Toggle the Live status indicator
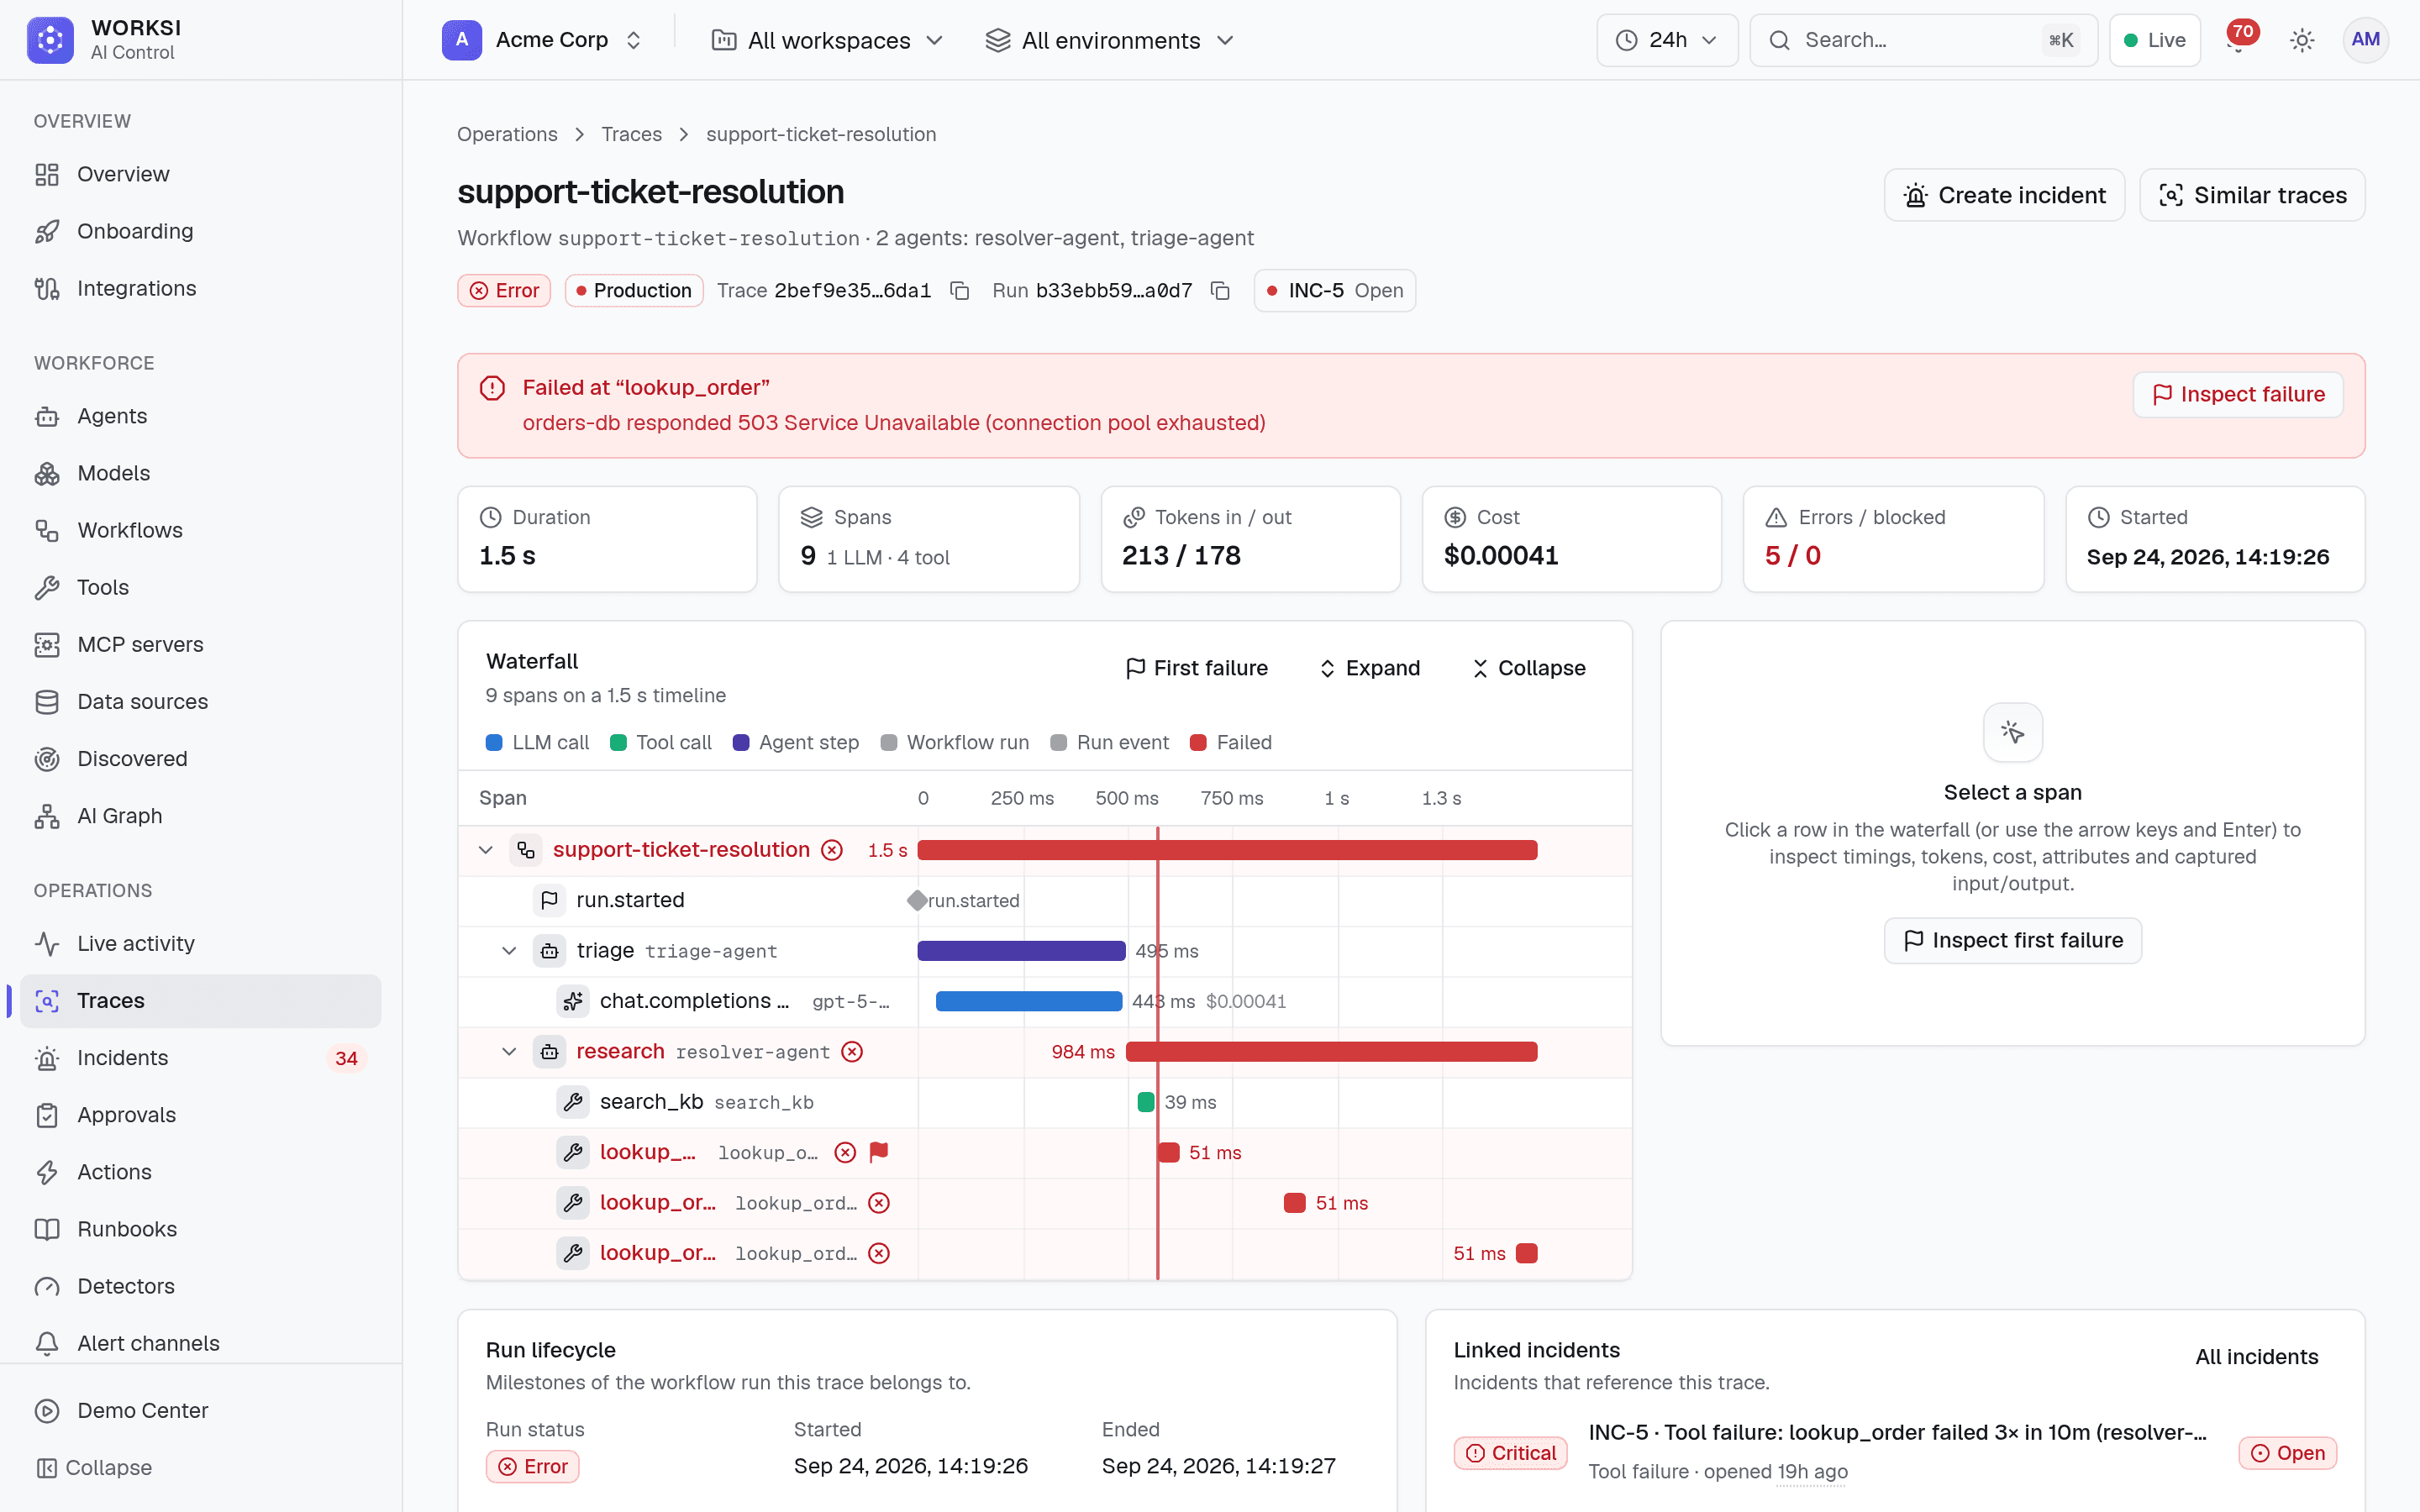Viewport: 2420px width, 1512px height. (x=2154, y=40)
